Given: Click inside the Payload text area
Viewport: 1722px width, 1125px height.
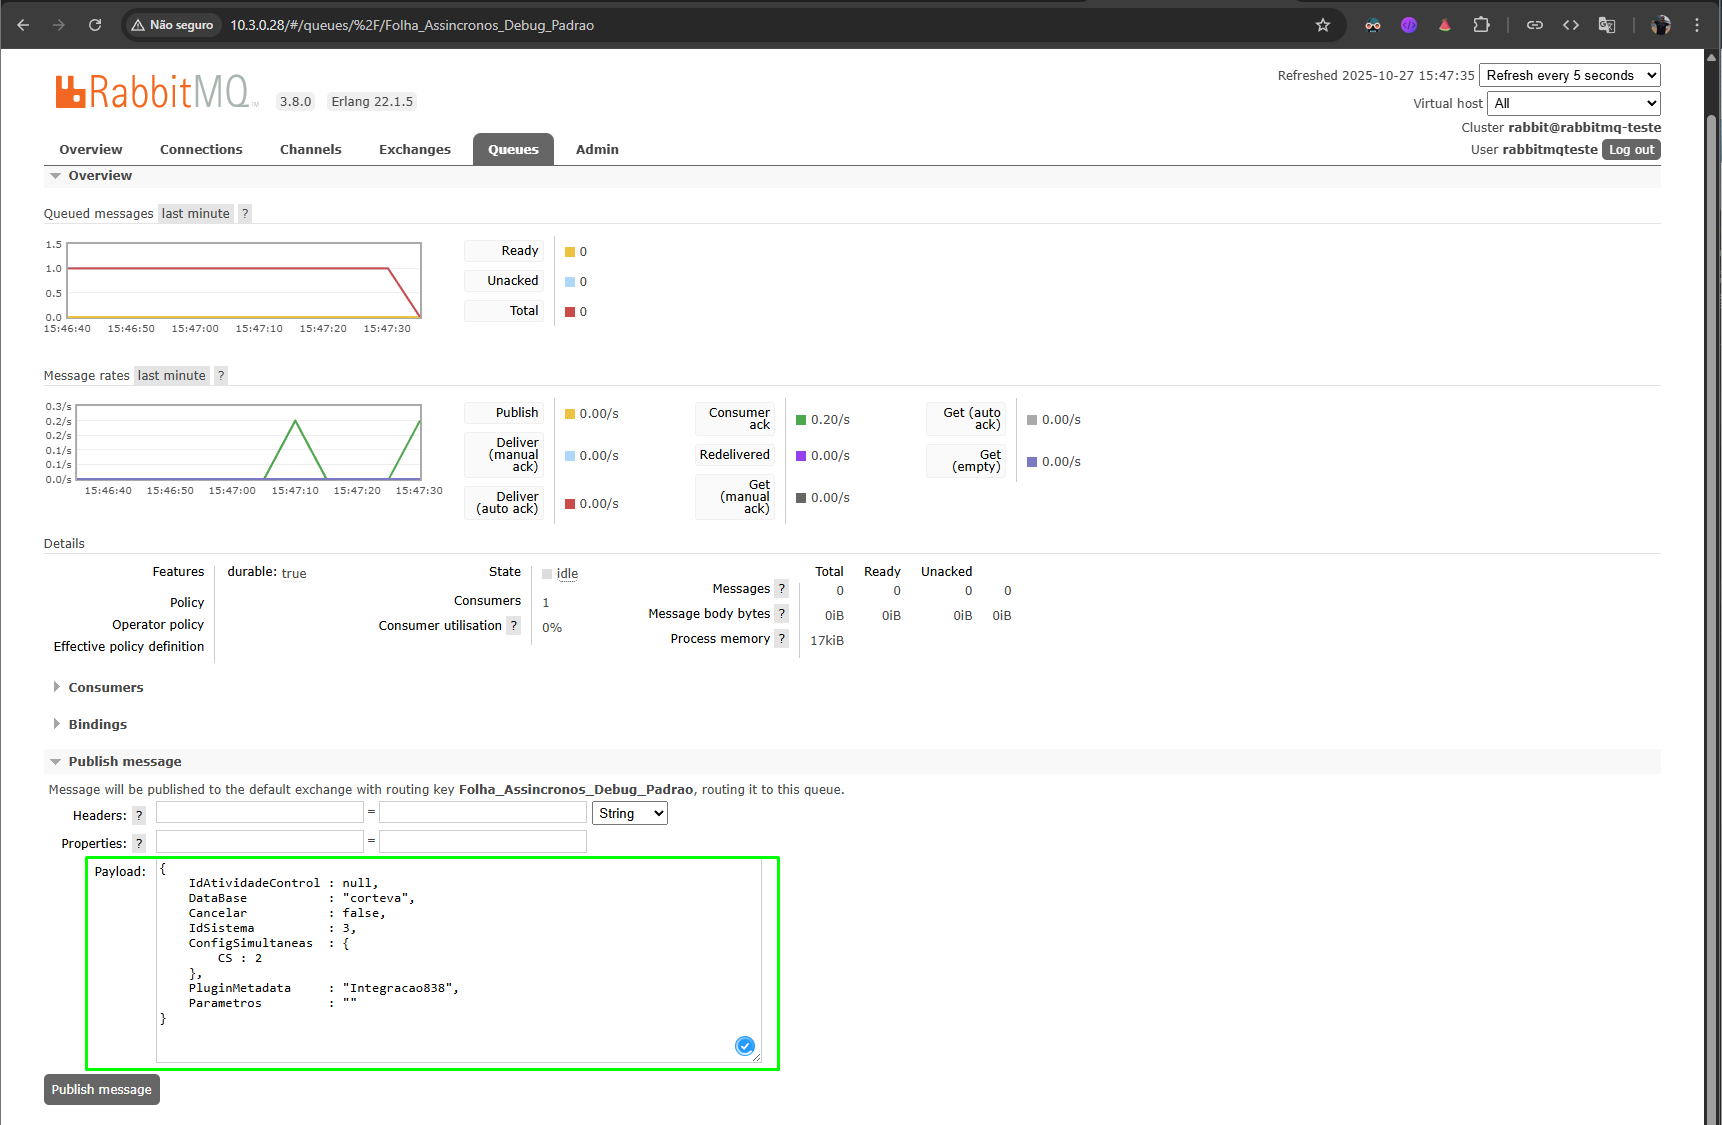Looking at the screenshot, I should tap(459, 961).
